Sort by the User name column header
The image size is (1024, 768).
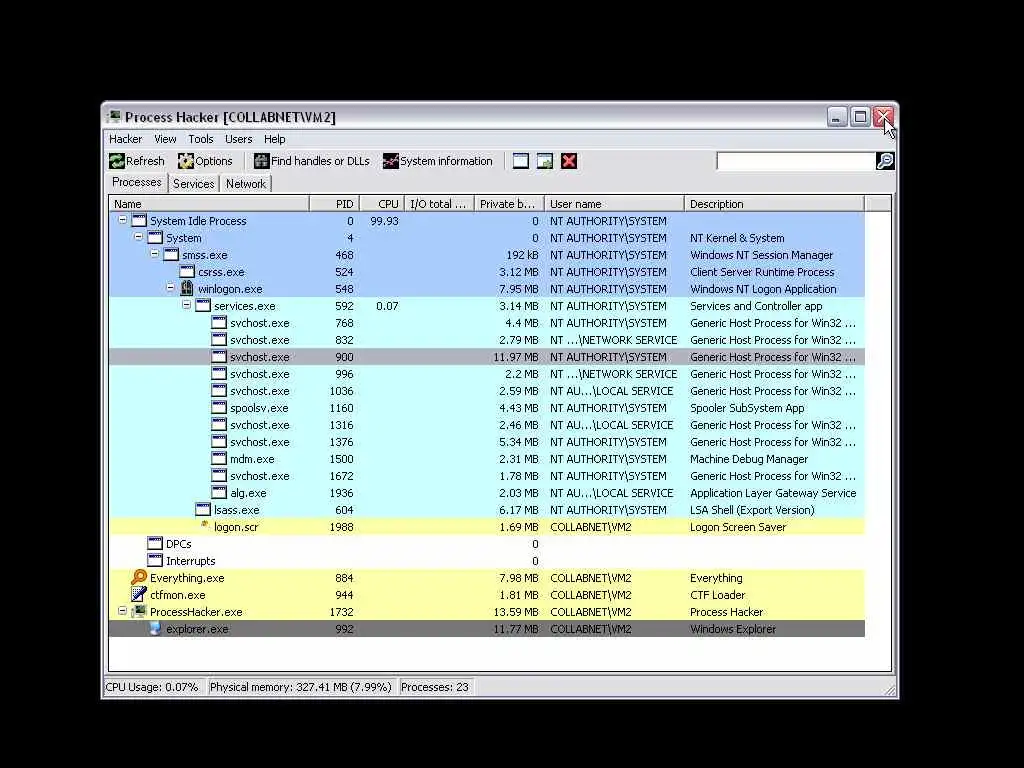[615, 204]
